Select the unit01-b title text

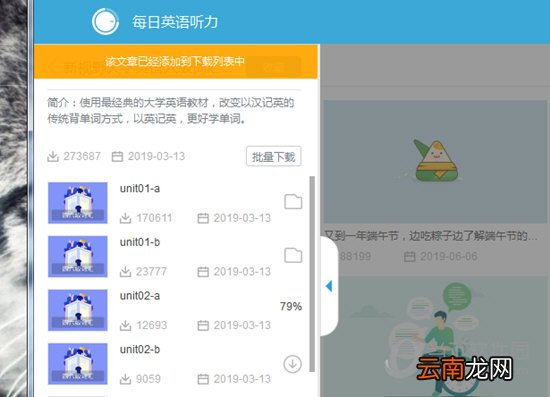coord(140,242)
